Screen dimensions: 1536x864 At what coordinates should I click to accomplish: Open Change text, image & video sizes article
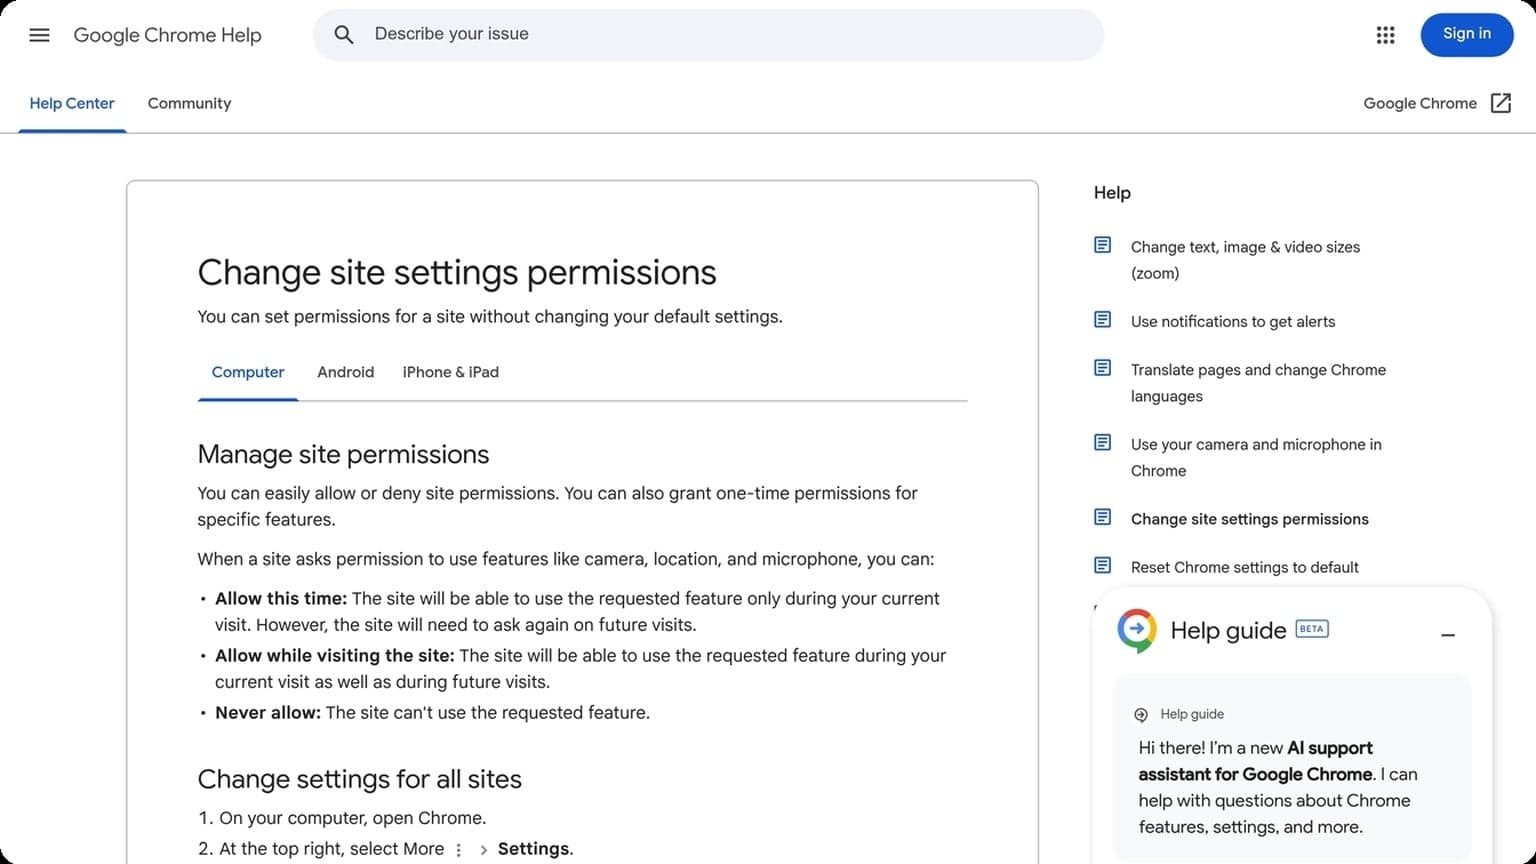click(1245, 260)
